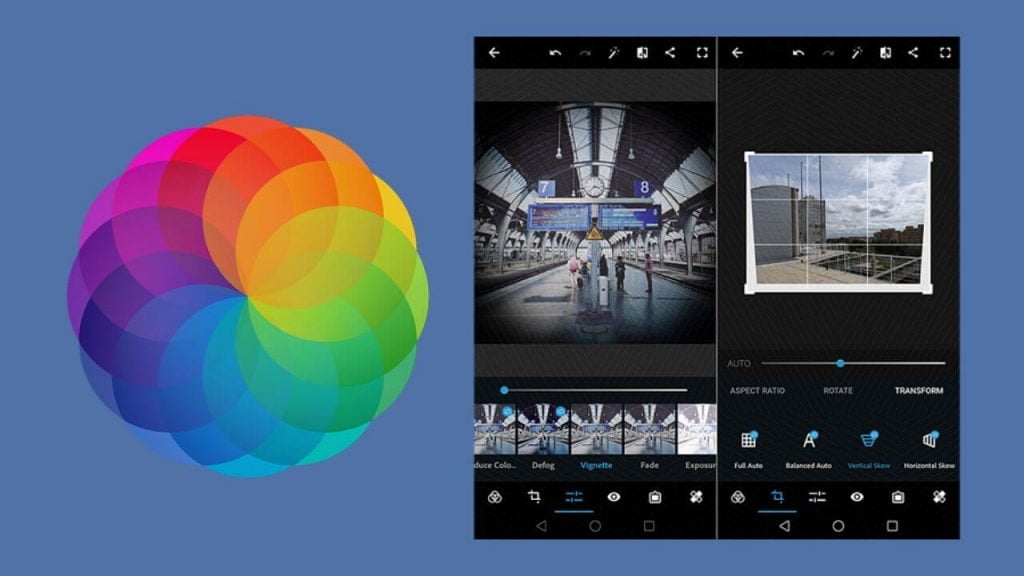This screenshot has width=1024, height=576.
Task: Click the AUTO transform slider handle
Action: (840, 363)
